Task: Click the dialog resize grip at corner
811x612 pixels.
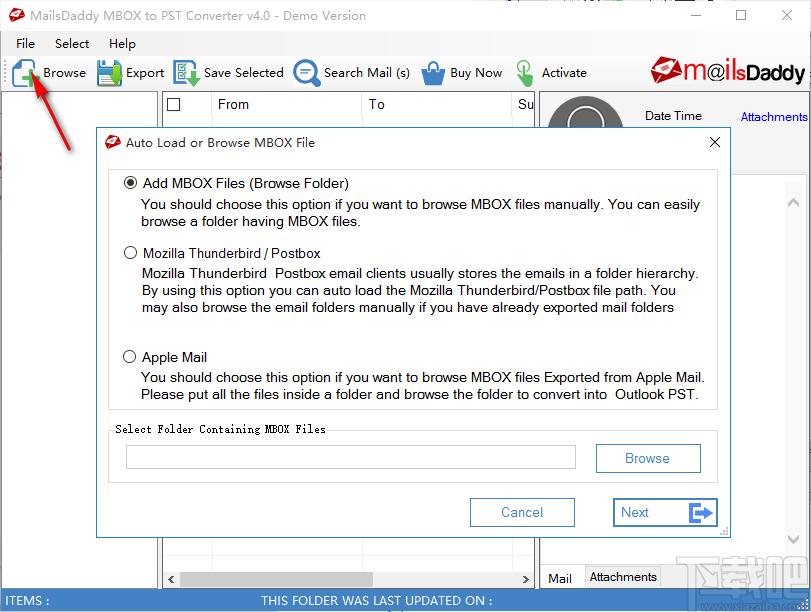Action: (x=724, y=531)
